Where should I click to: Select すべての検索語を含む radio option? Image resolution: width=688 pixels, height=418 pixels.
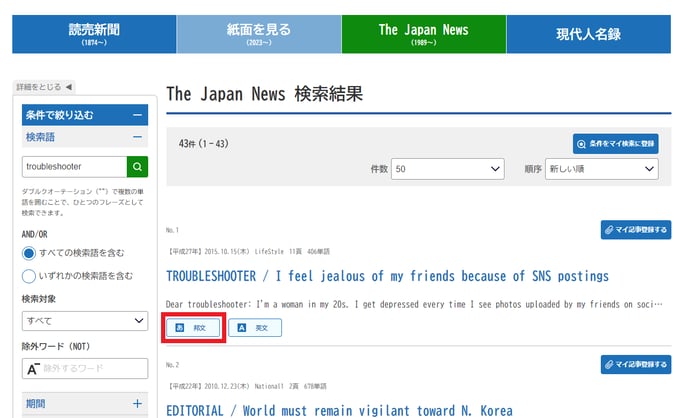(x=29, y=253)
